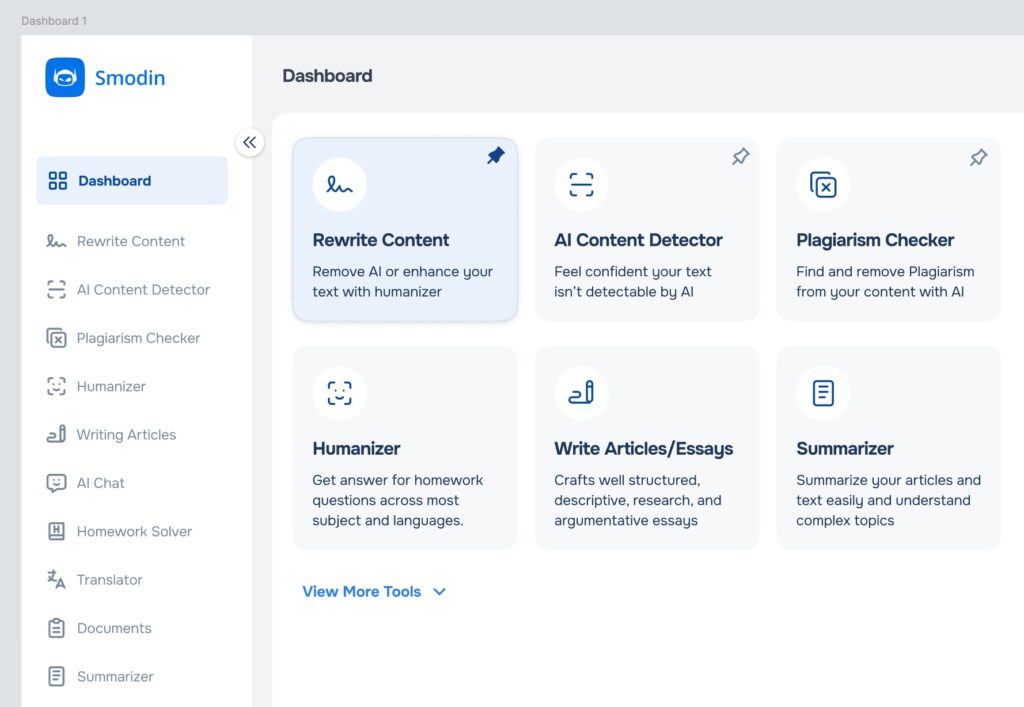The height and width of the screenshot is (707, 1024).
Task: Expand tools with View More chevron
Action: click(440, 591)
